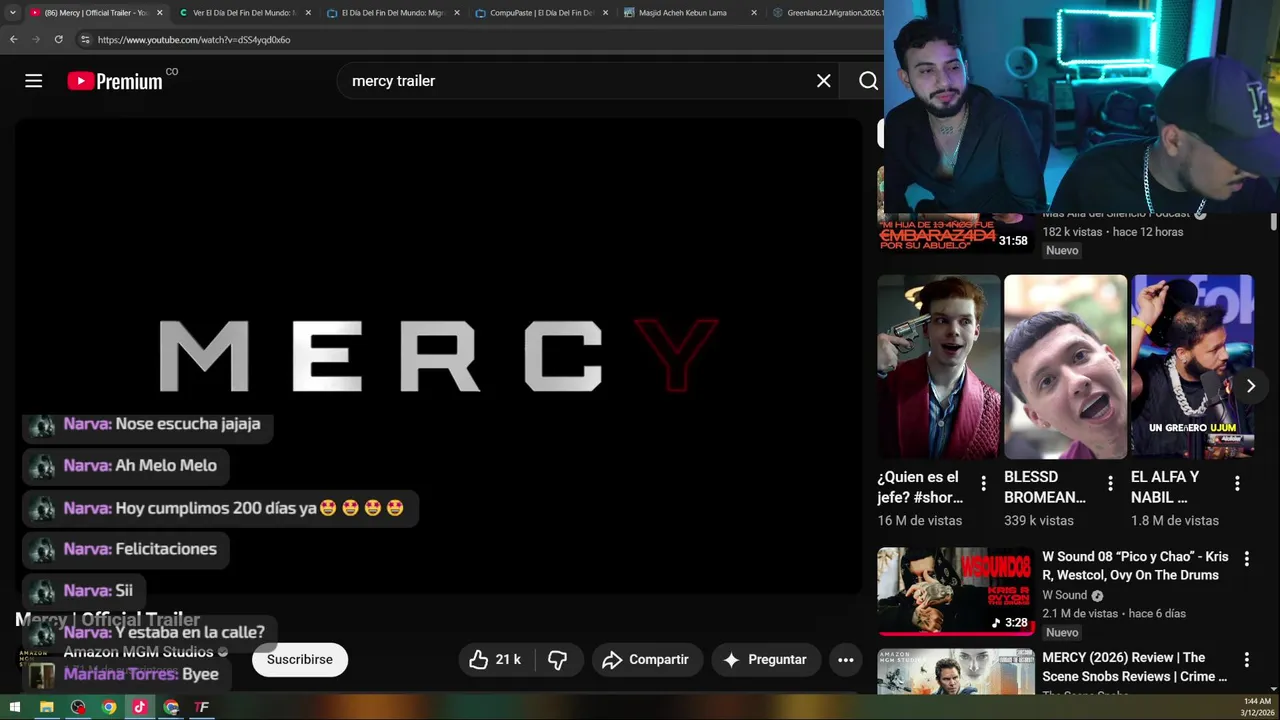Open 'W Sound 08 Pico y Chao' video title
This screenshot has width=1280, height=720.
(x=1135, y=566)
